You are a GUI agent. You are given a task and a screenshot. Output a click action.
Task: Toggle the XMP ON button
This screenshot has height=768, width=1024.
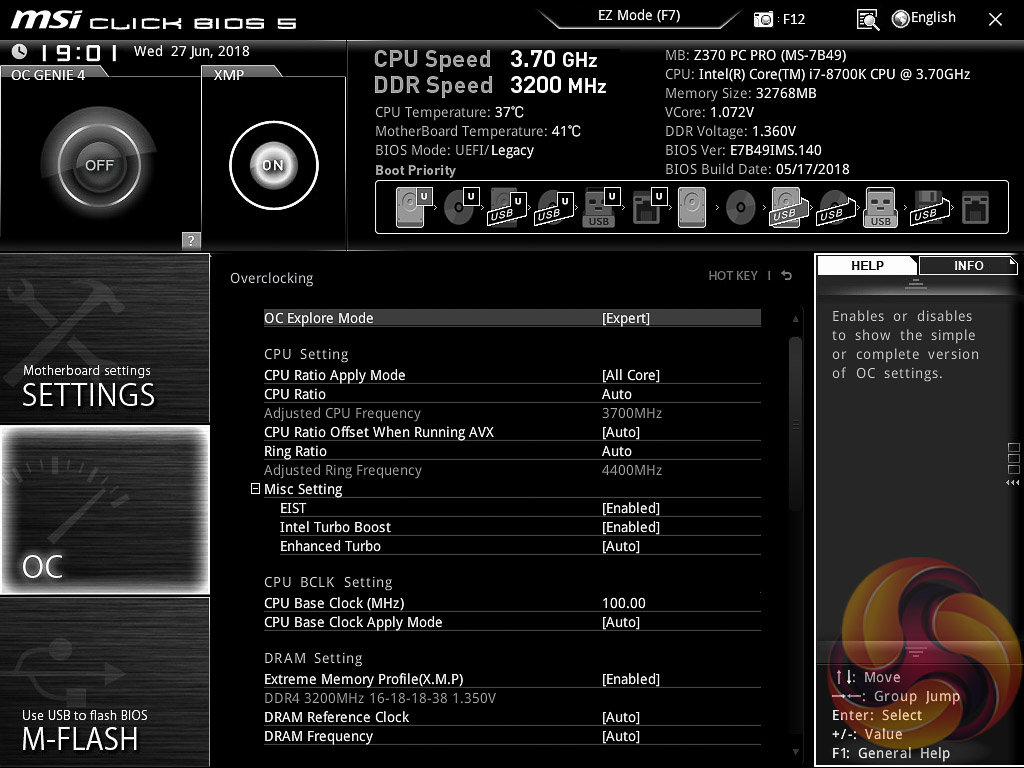(273, 165)
